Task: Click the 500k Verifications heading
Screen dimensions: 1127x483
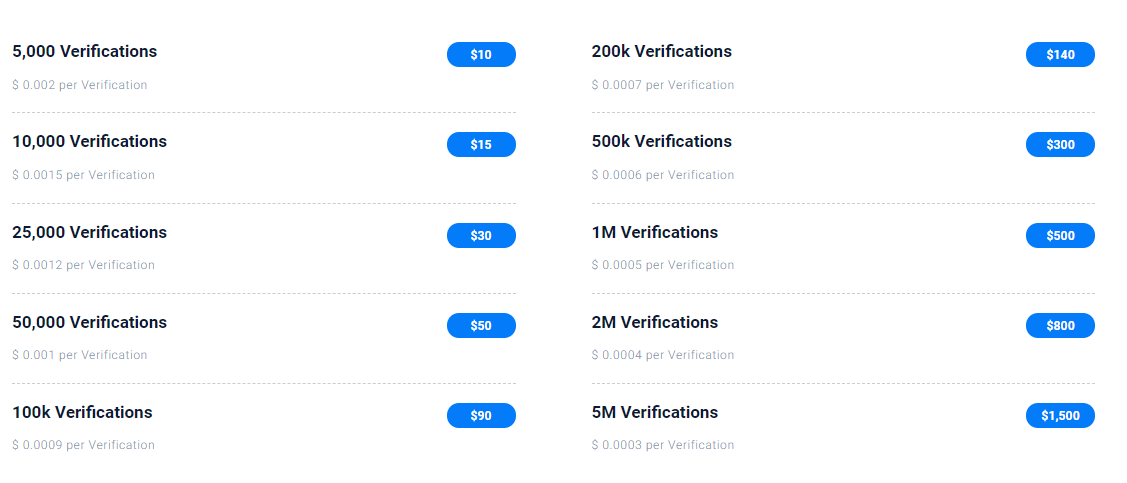Action: pyautogui.click(x=662, y=142)
